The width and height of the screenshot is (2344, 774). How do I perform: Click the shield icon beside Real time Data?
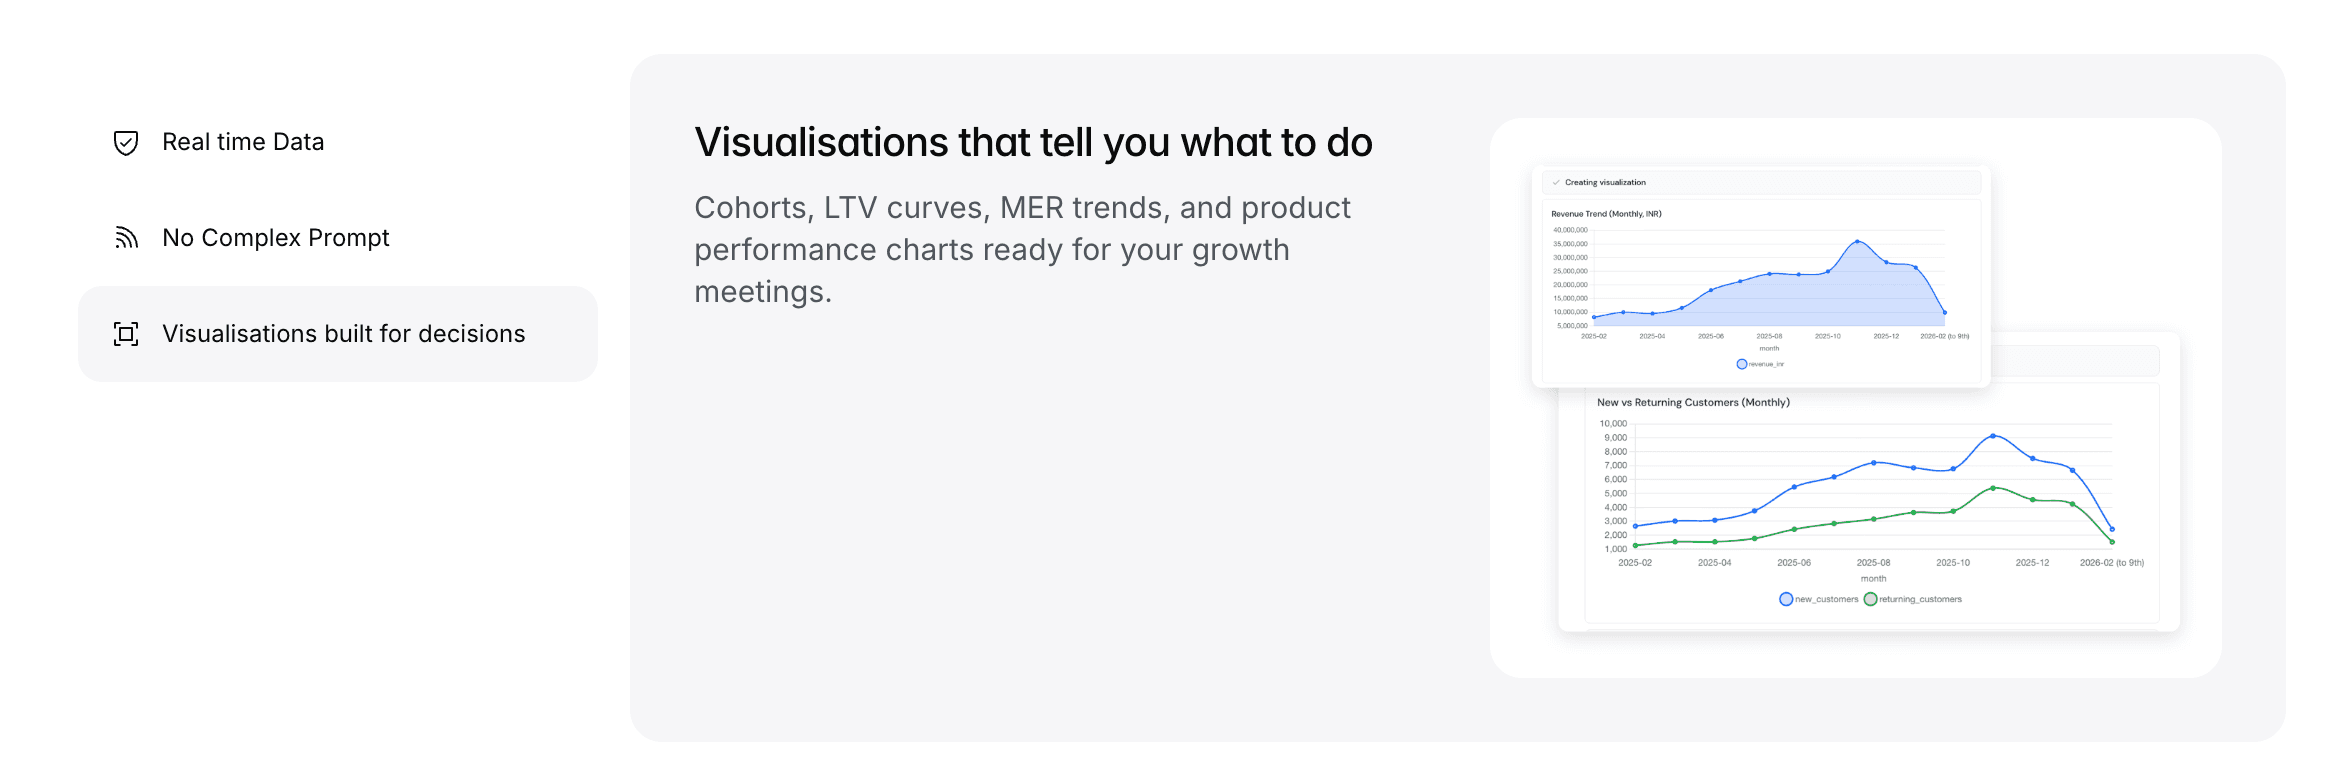pyautogui.click(x=126, y=143)
